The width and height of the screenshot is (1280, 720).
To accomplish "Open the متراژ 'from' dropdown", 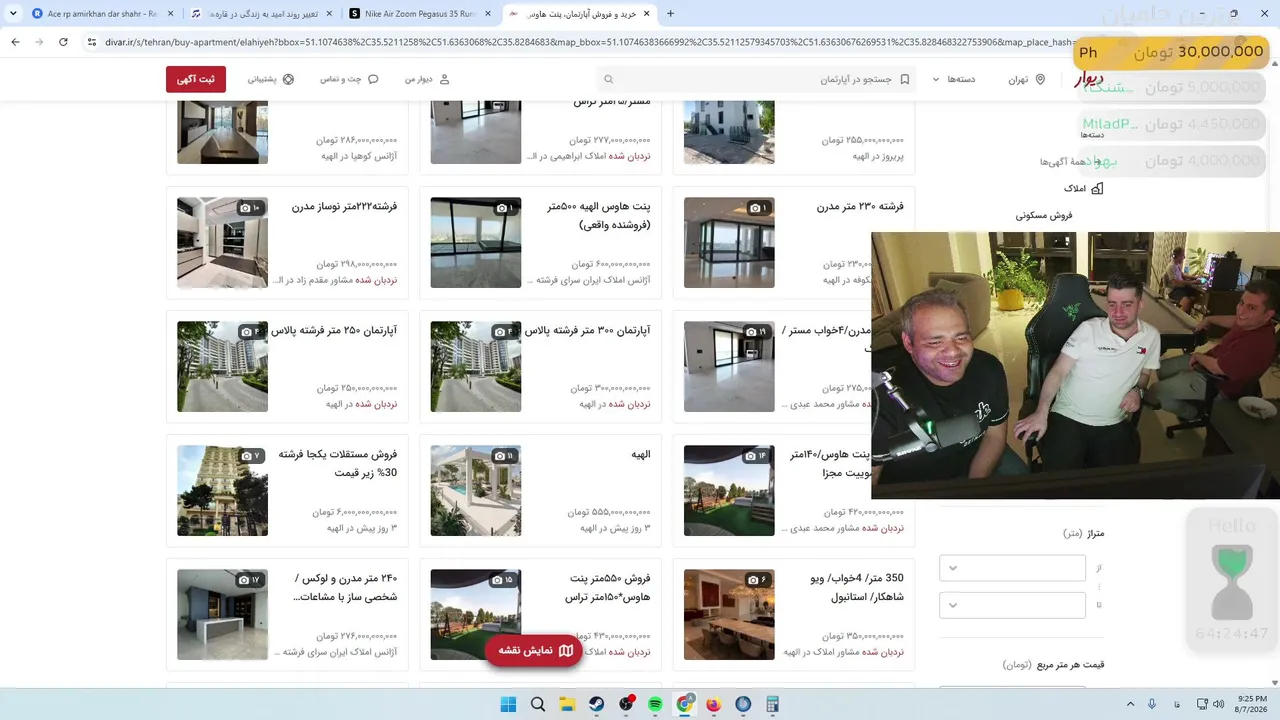I will pyautogui.click(x=1012, y=568).
